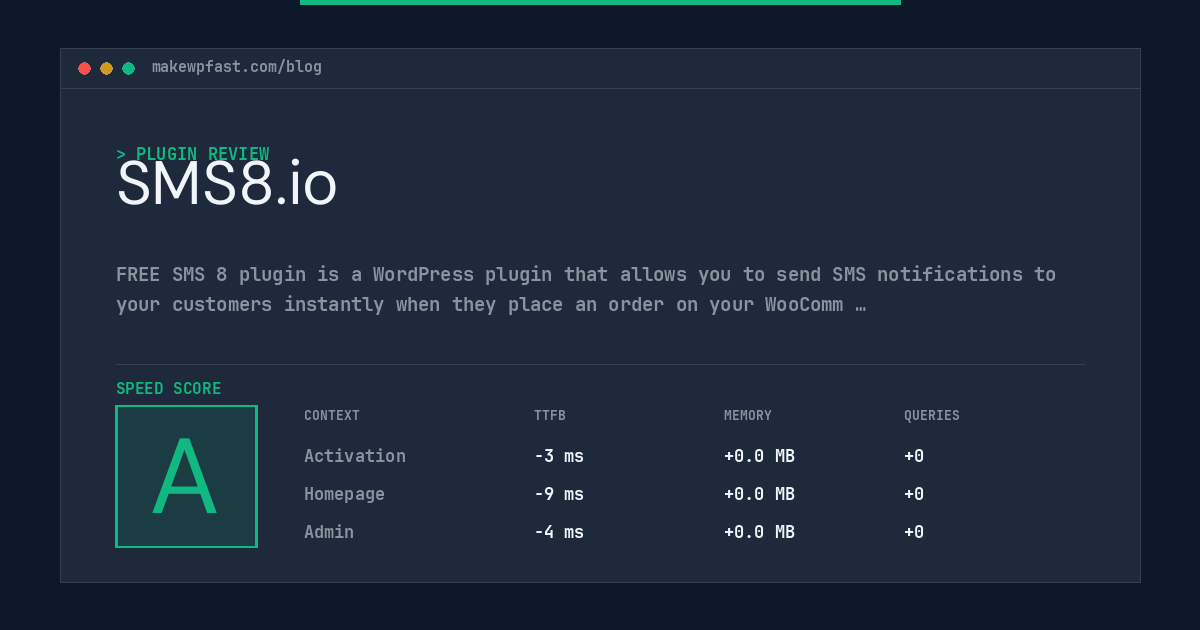Click the Activation queries +0 value
The width and height of the screenshot is (1200, 630).
pos(914,456)
